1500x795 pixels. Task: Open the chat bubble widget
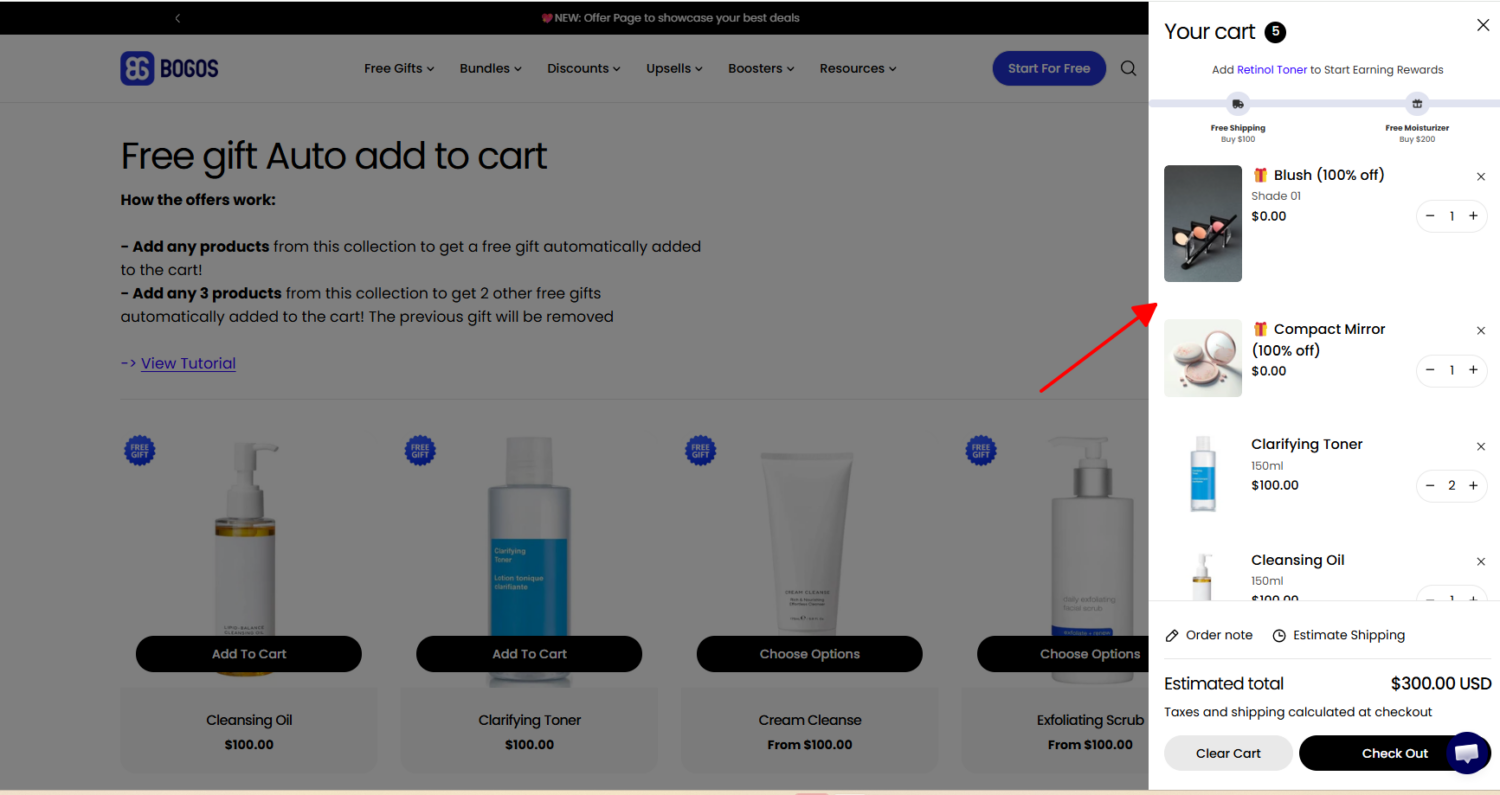click(1467, 753)
